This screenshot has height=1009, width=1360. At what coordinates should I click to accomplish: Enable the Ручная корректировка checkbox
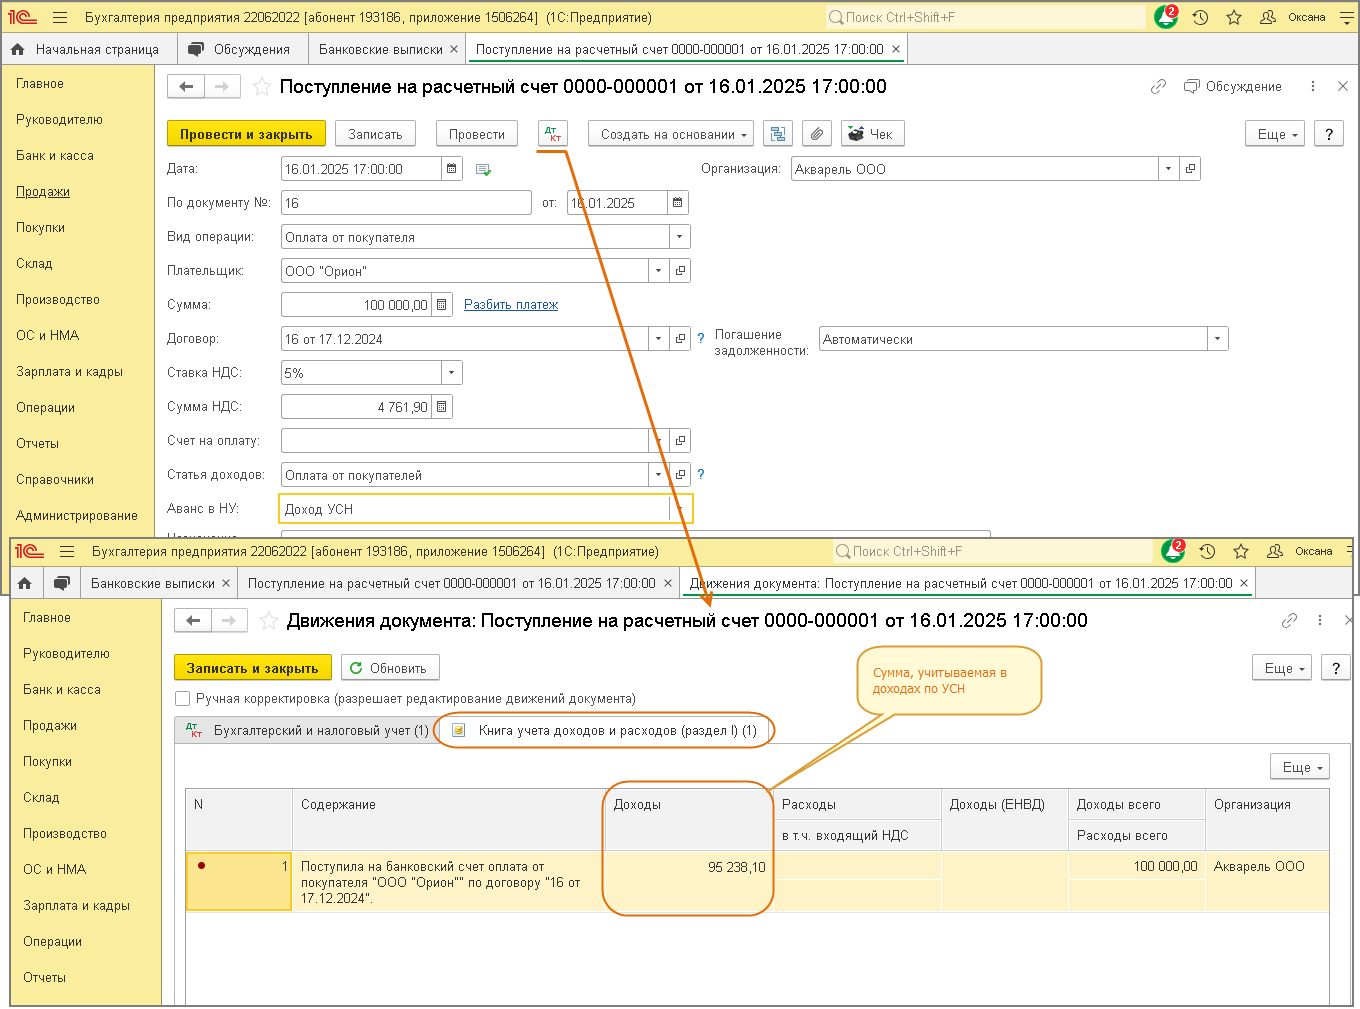(x=182, y=699)
